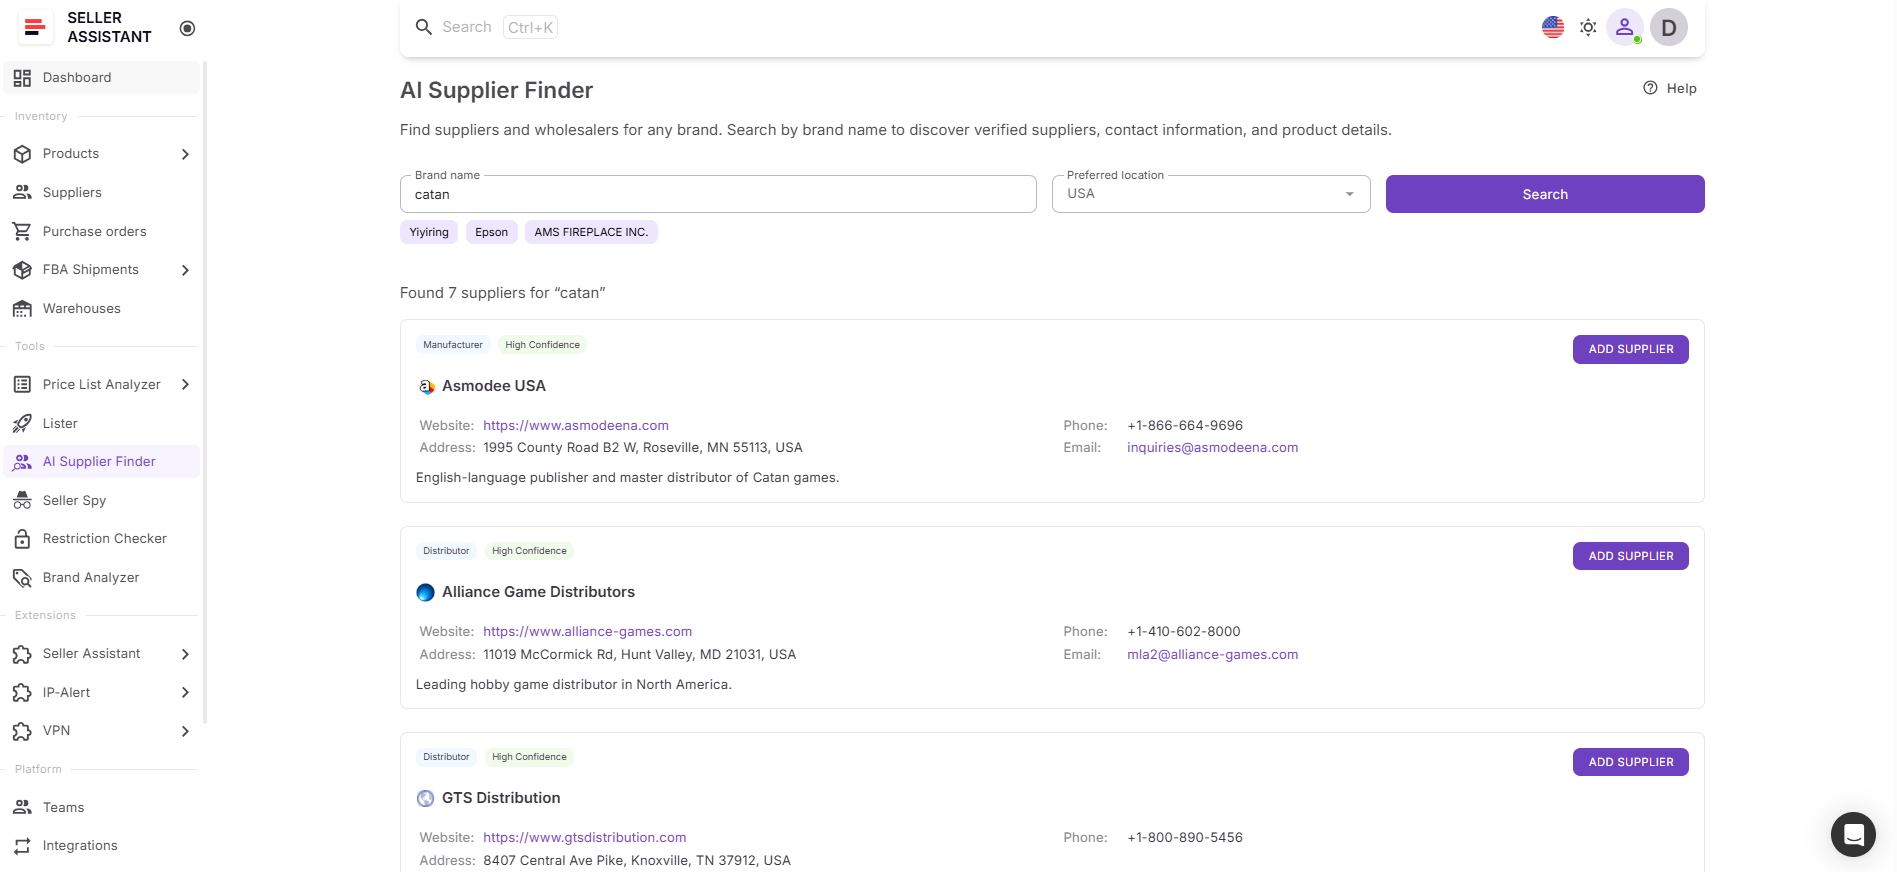
Task: Click the purple user profile icon
Action: click(1624, 27)
